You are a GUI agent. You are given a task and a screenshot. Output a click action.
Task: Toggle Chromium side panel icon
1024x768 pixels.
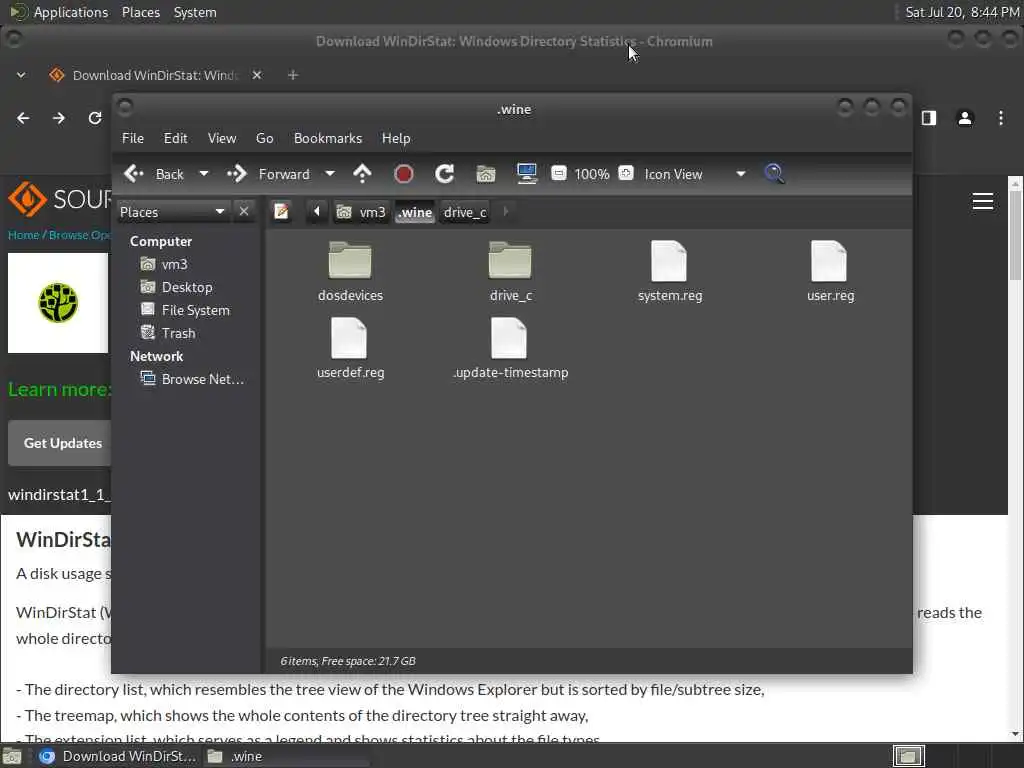[x=929, y=118]
